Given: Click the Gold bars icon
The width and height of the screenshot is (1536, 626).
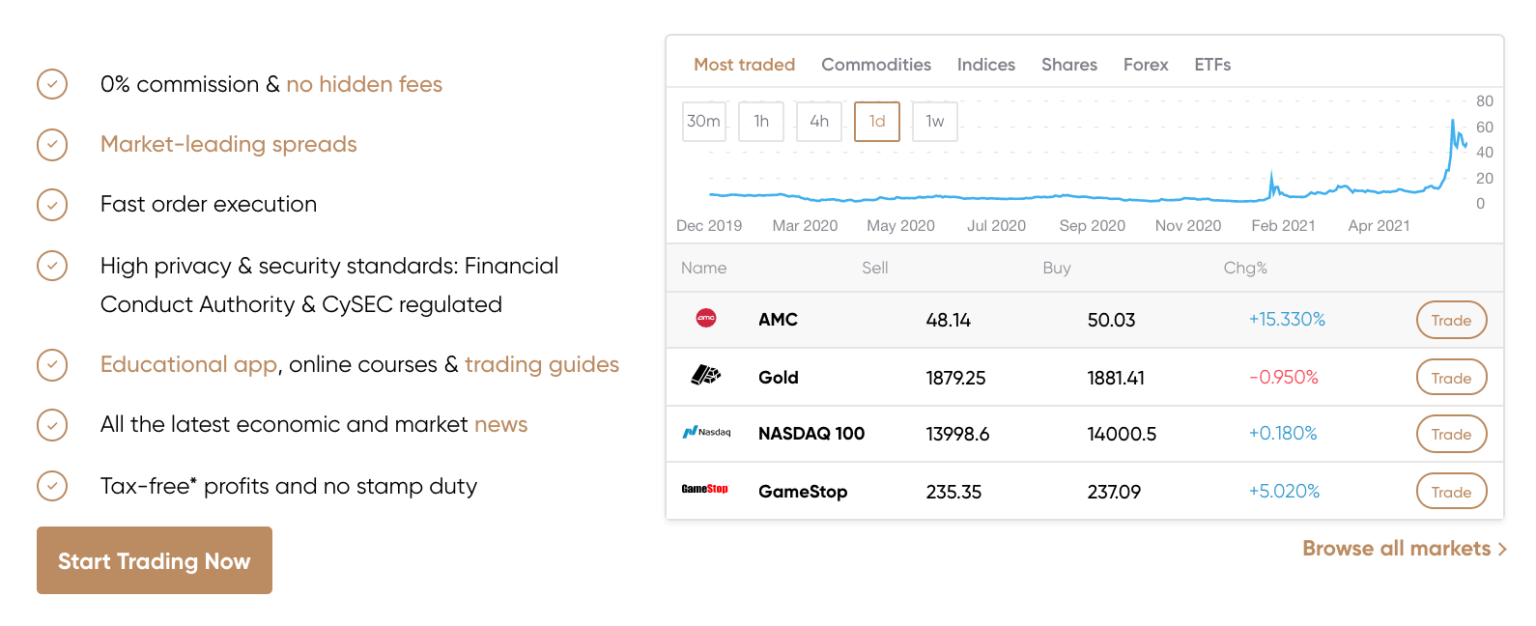Looking at the screenshot, I should 706,376.
